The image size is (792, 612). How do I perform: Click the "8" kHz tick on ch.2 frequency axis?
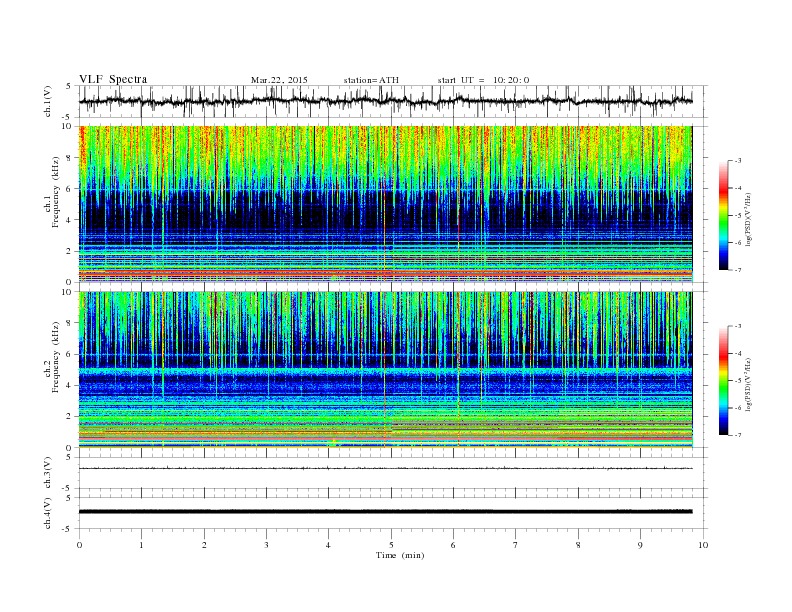tap(70, 323)
